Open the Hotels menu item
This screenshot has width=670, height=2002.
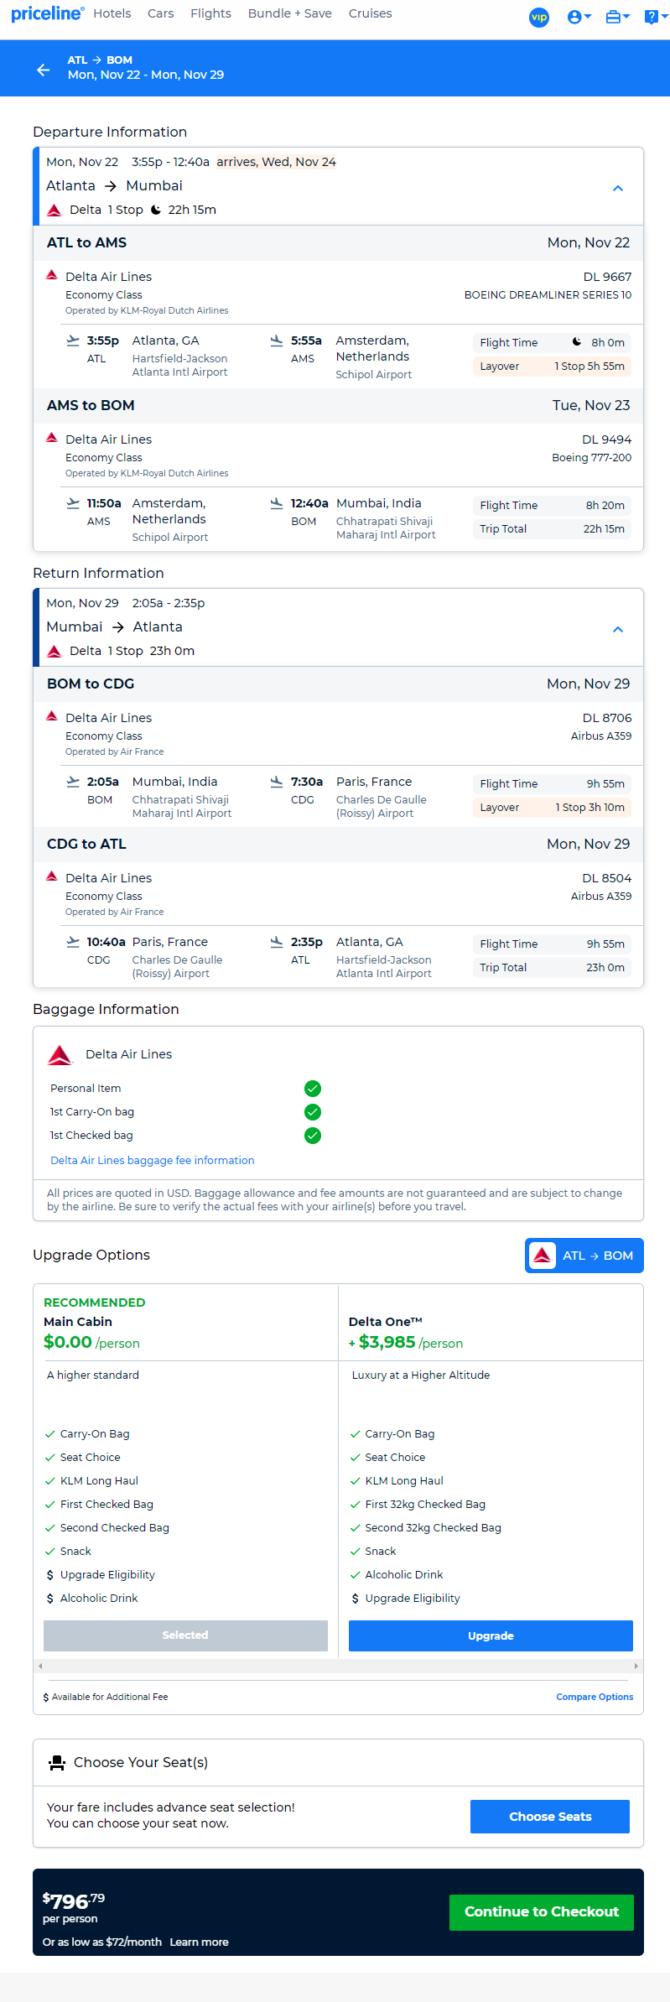(x=112, y=14)
